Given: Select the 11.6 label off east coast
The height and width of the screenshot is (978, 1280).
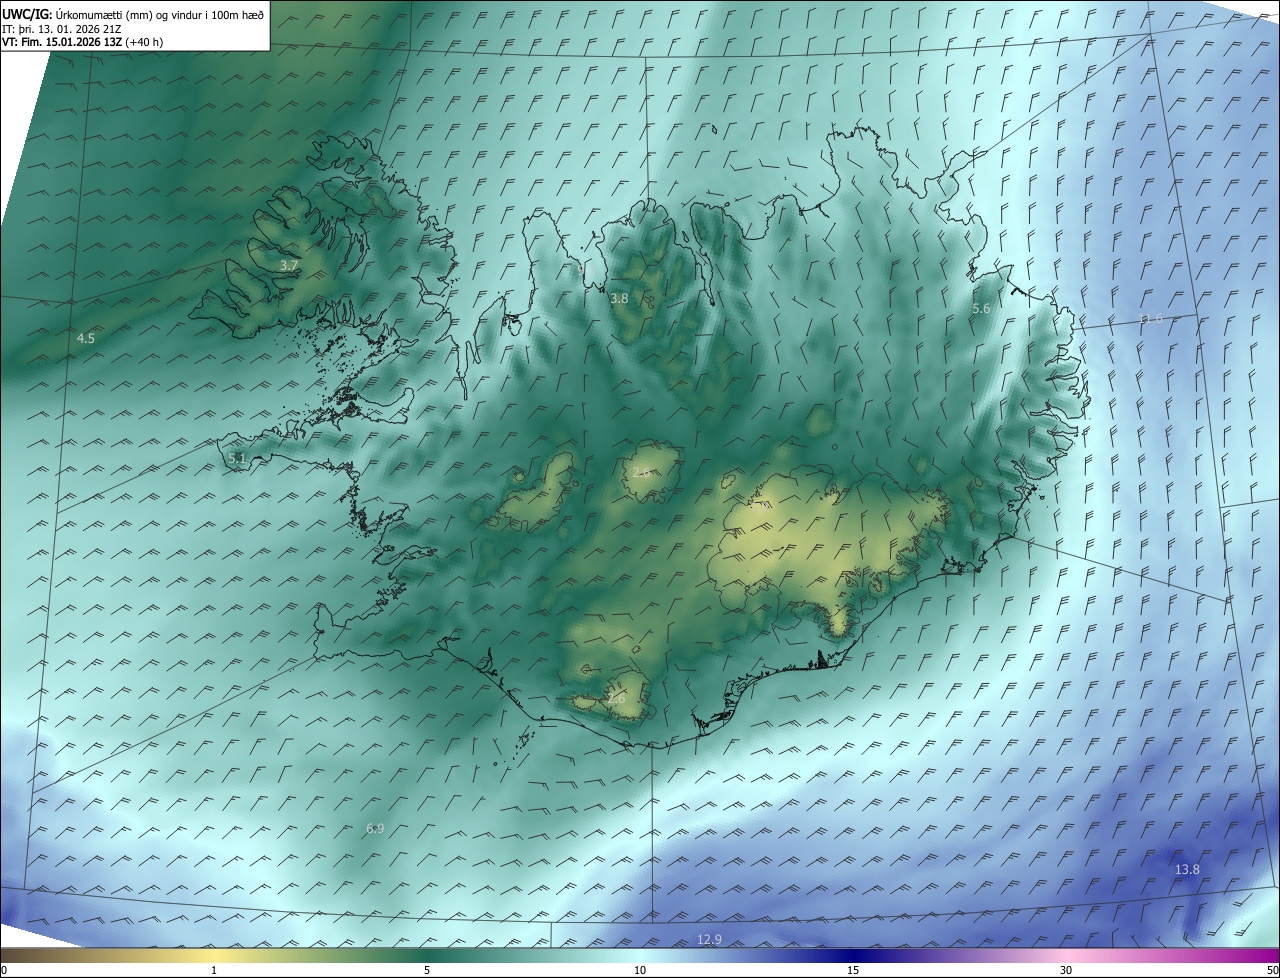Looking at the screenshot, I should (x=1152, y=319).
